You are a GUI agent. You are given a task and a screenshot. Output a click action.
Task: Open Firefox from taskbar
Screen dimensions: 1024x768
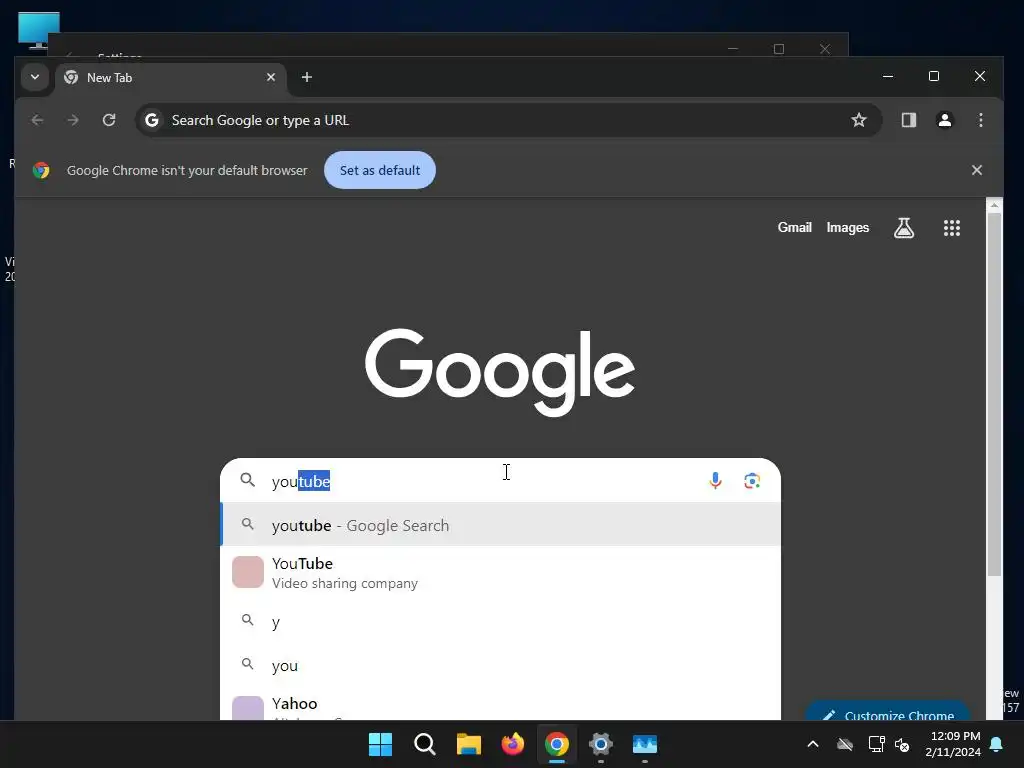click(513, 744)
